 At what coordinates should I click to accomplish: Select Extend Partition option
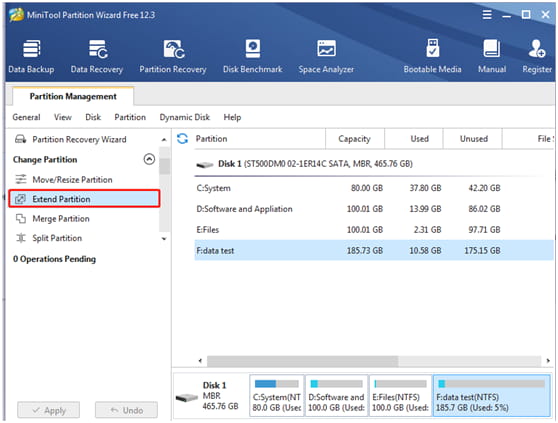point(84,199)
